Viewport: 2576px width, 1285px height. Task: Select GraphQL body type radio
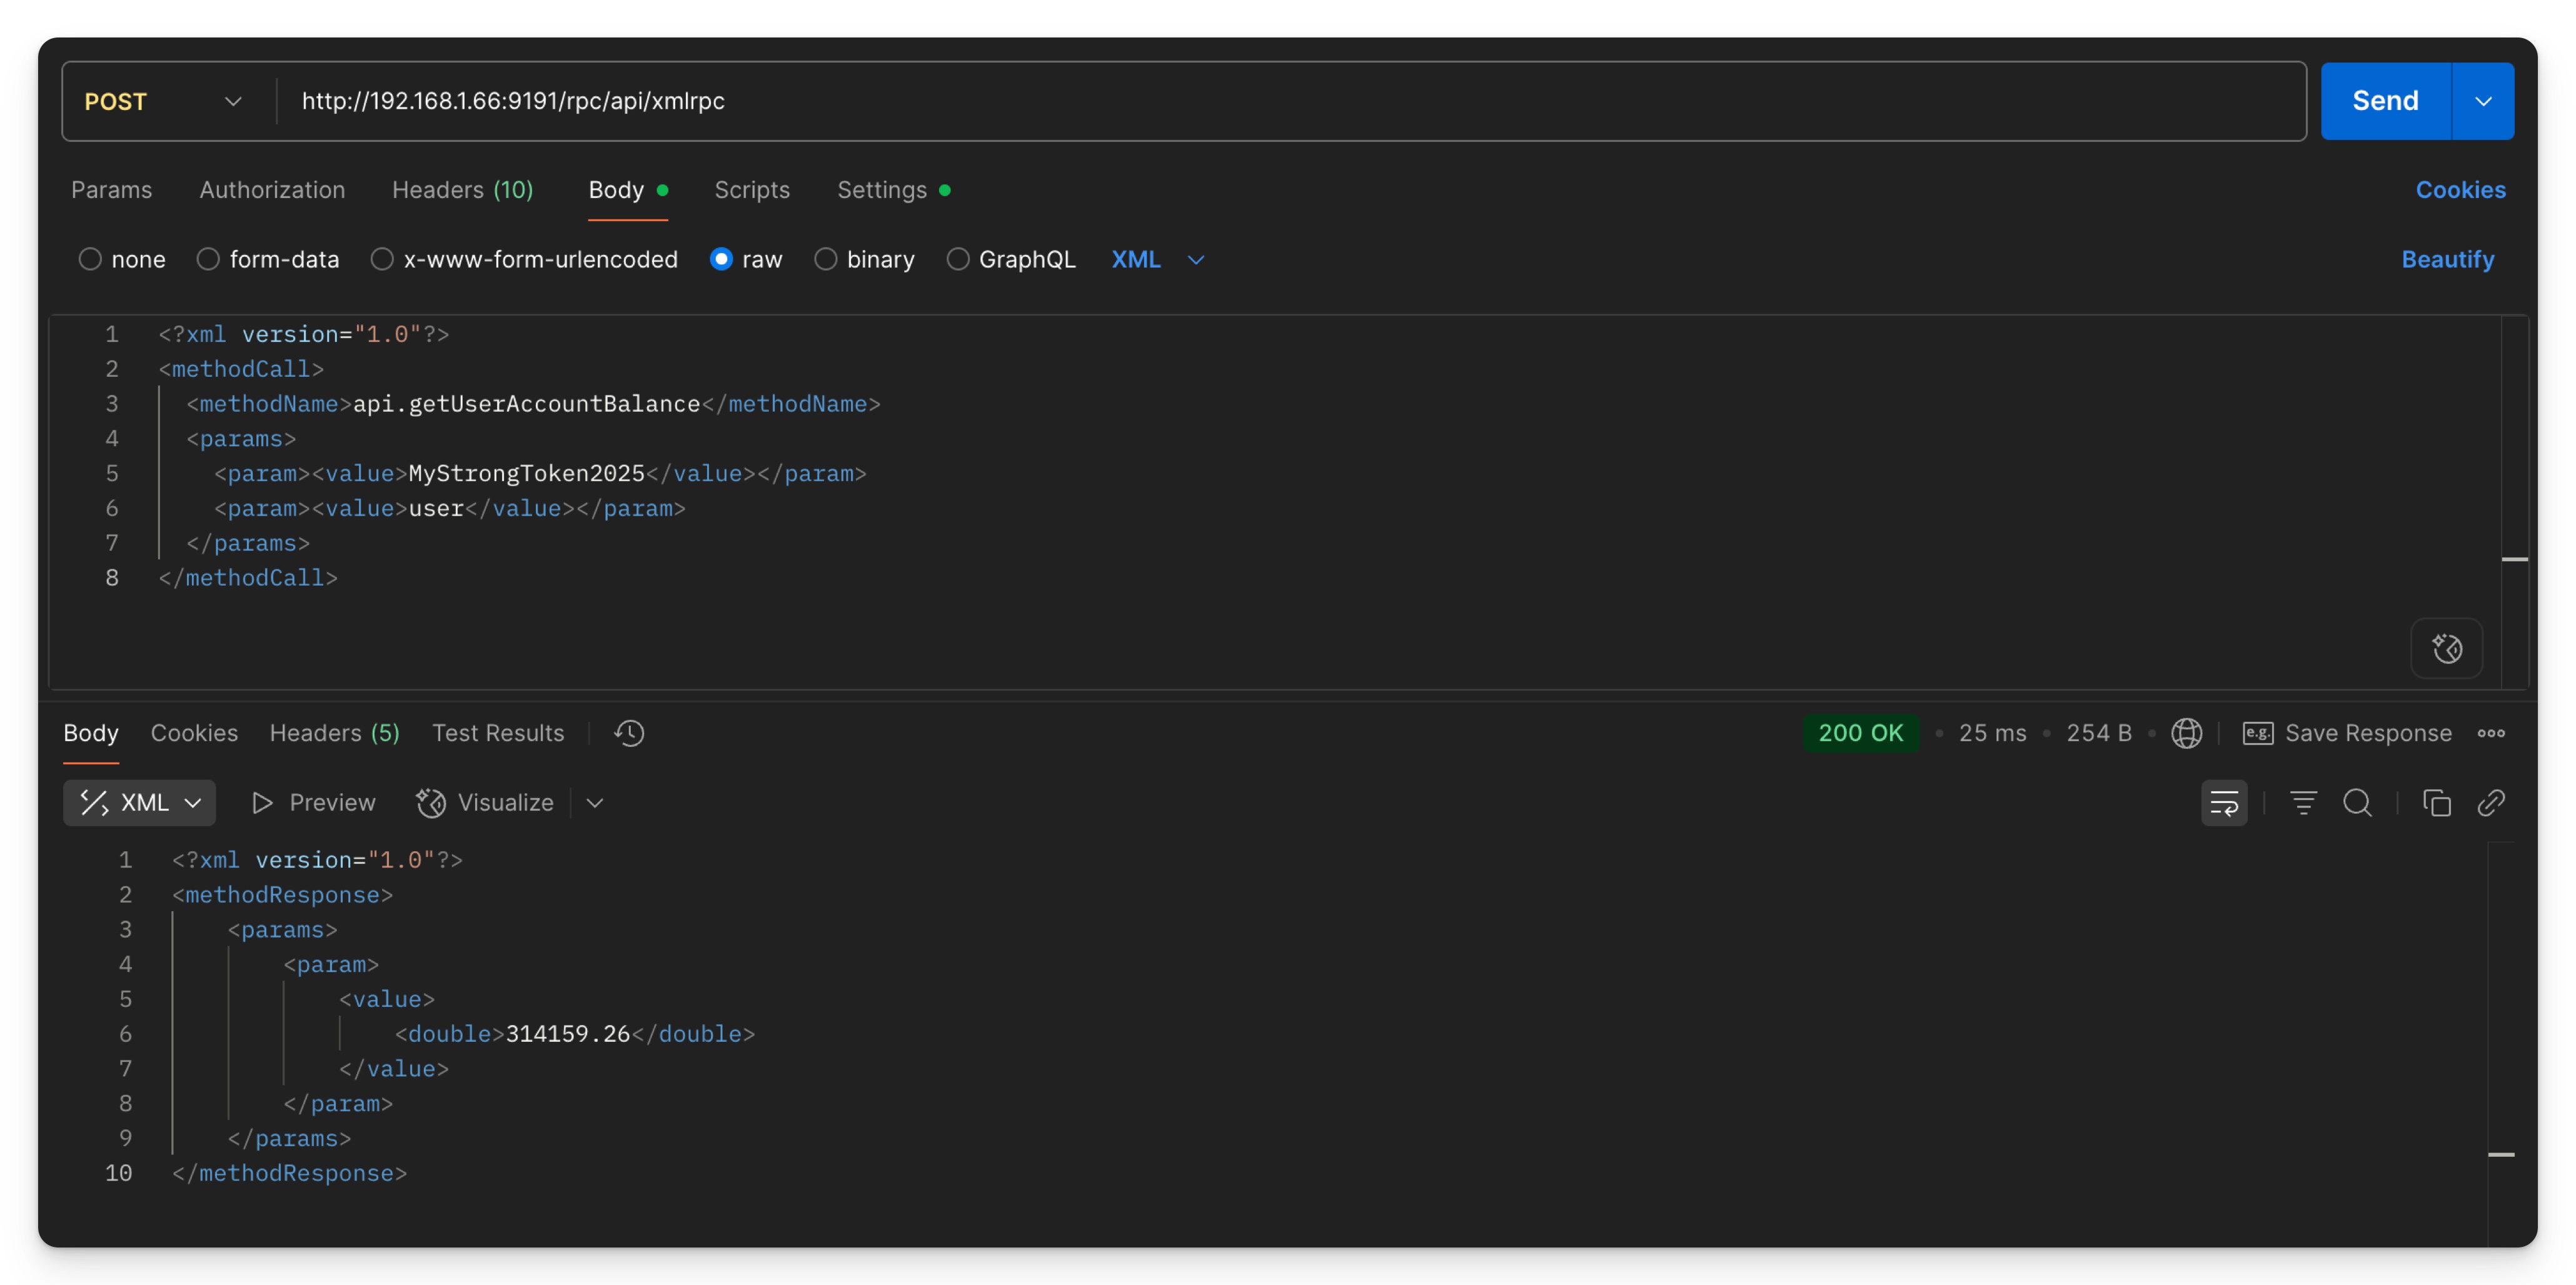coord(957,260)
